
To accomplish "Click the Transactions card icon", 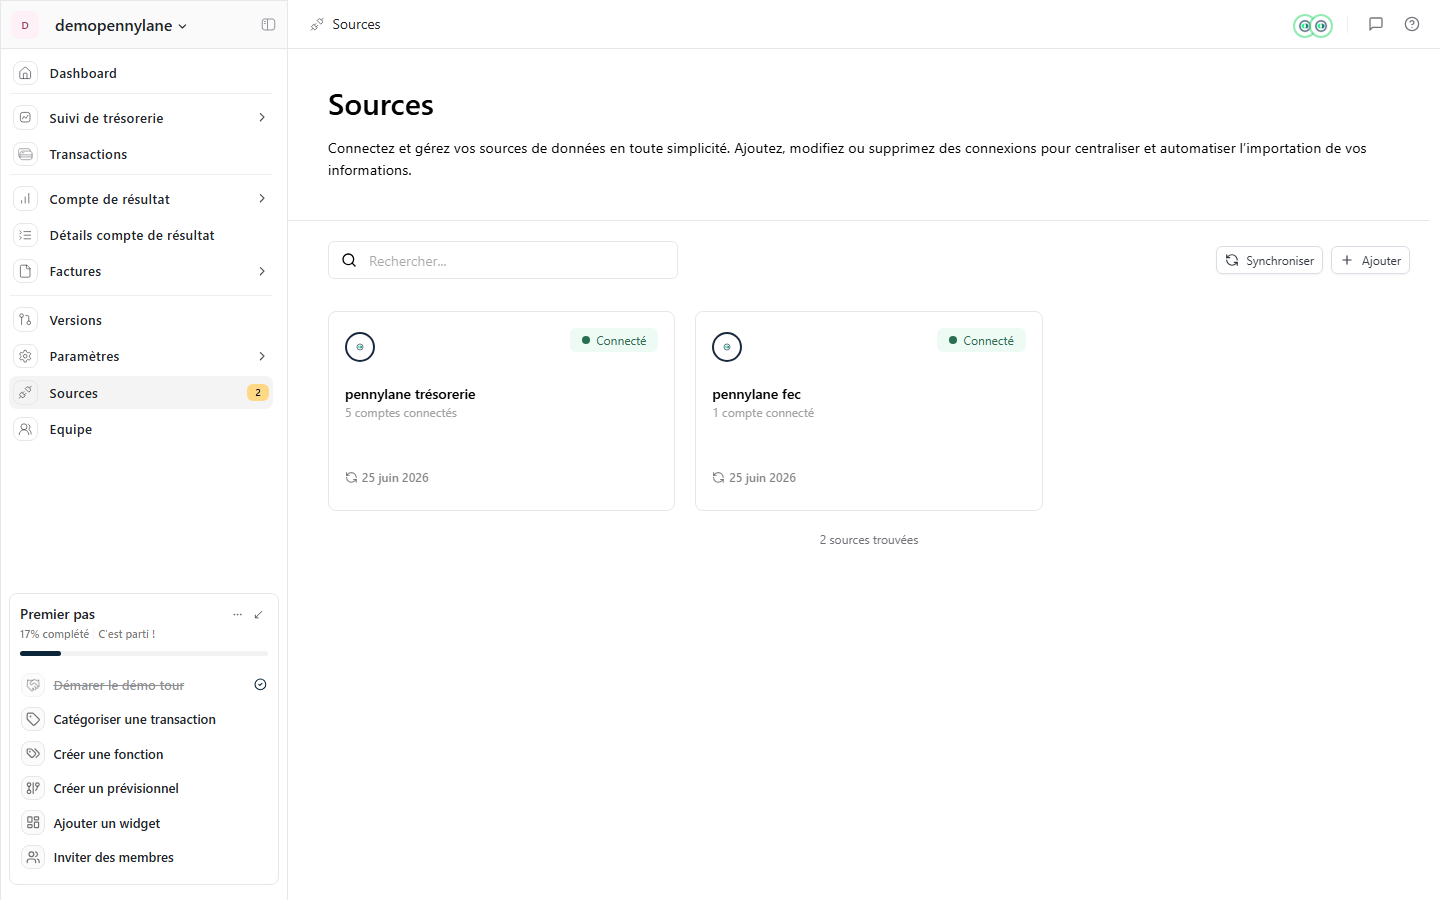I will (26, 154).
